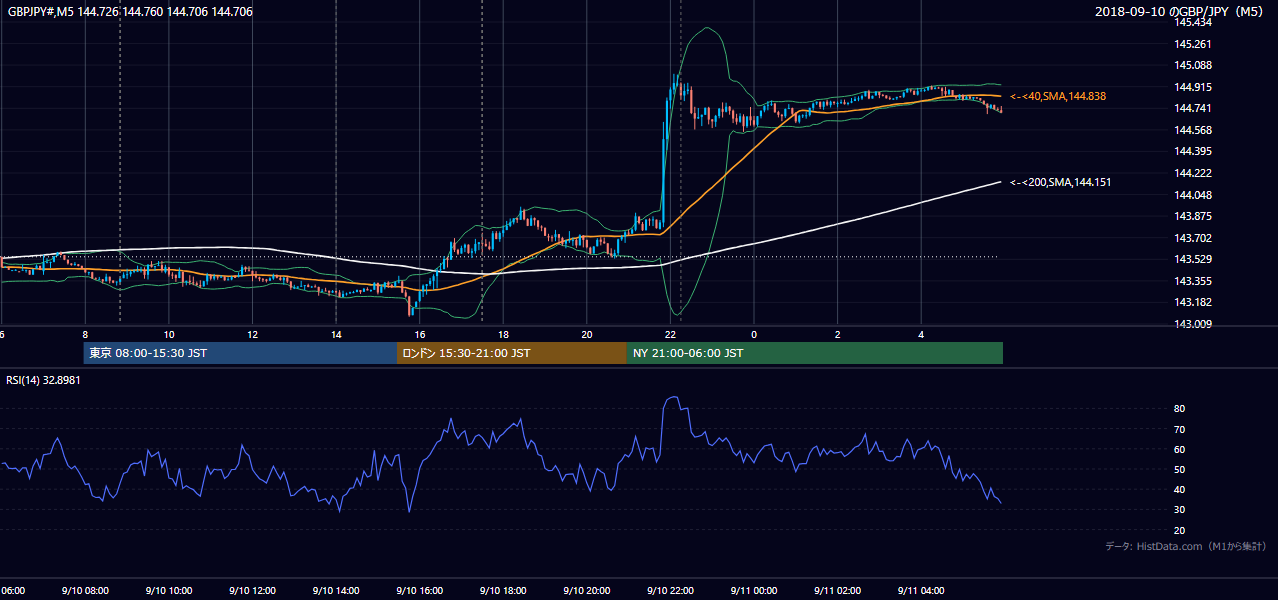Click RSI scale value 20 at bottom right

pyautogui.click(x=1180, y=530)
